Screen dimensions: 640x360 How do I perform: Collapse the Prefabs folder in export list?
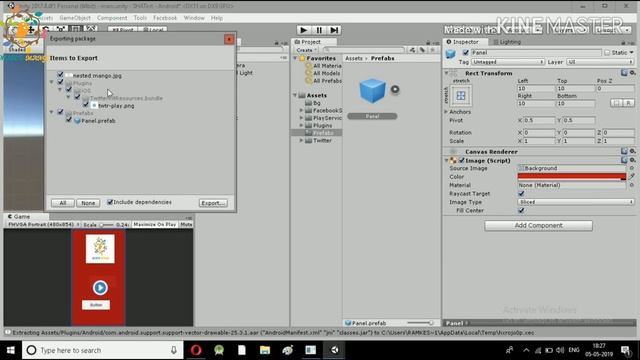pyautogui.click(x=52, y=112)
